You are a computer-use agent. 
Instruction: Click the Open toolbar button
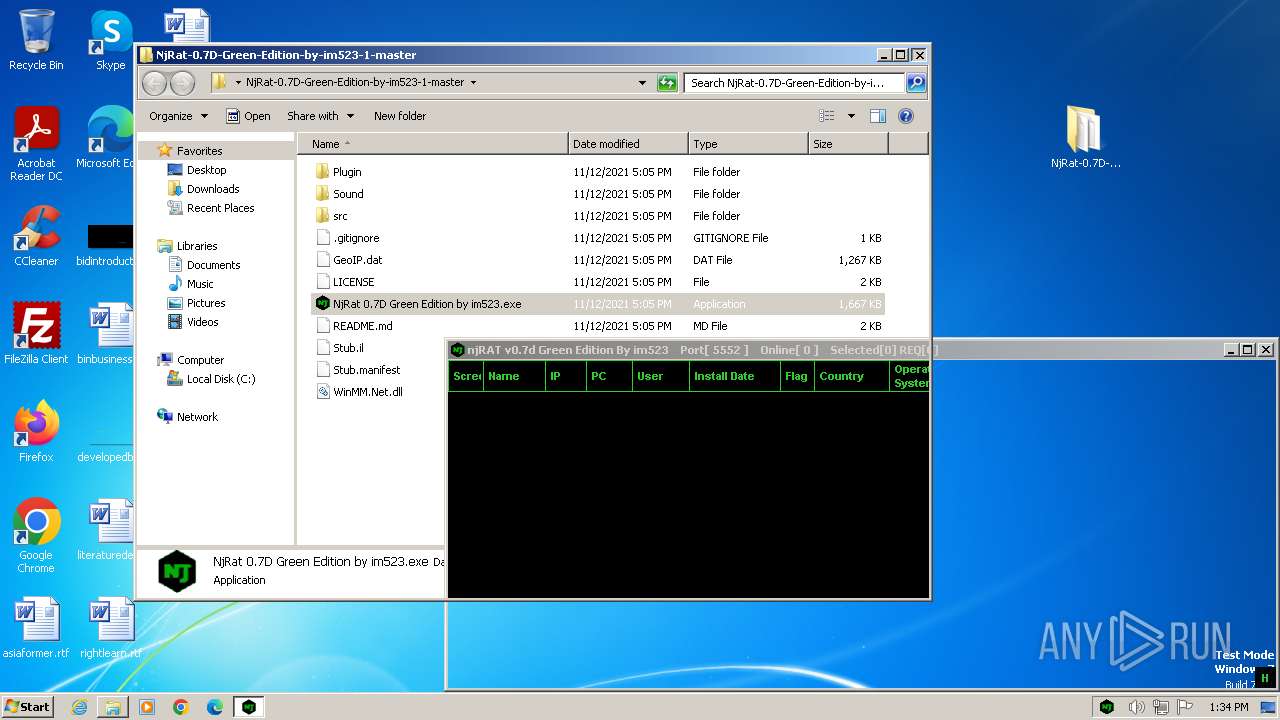coord(248,116)
